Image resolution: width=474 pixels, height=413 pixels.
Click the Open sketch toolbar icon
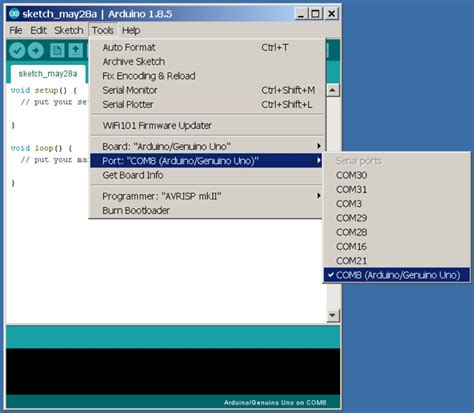click(x=76, y=51)
